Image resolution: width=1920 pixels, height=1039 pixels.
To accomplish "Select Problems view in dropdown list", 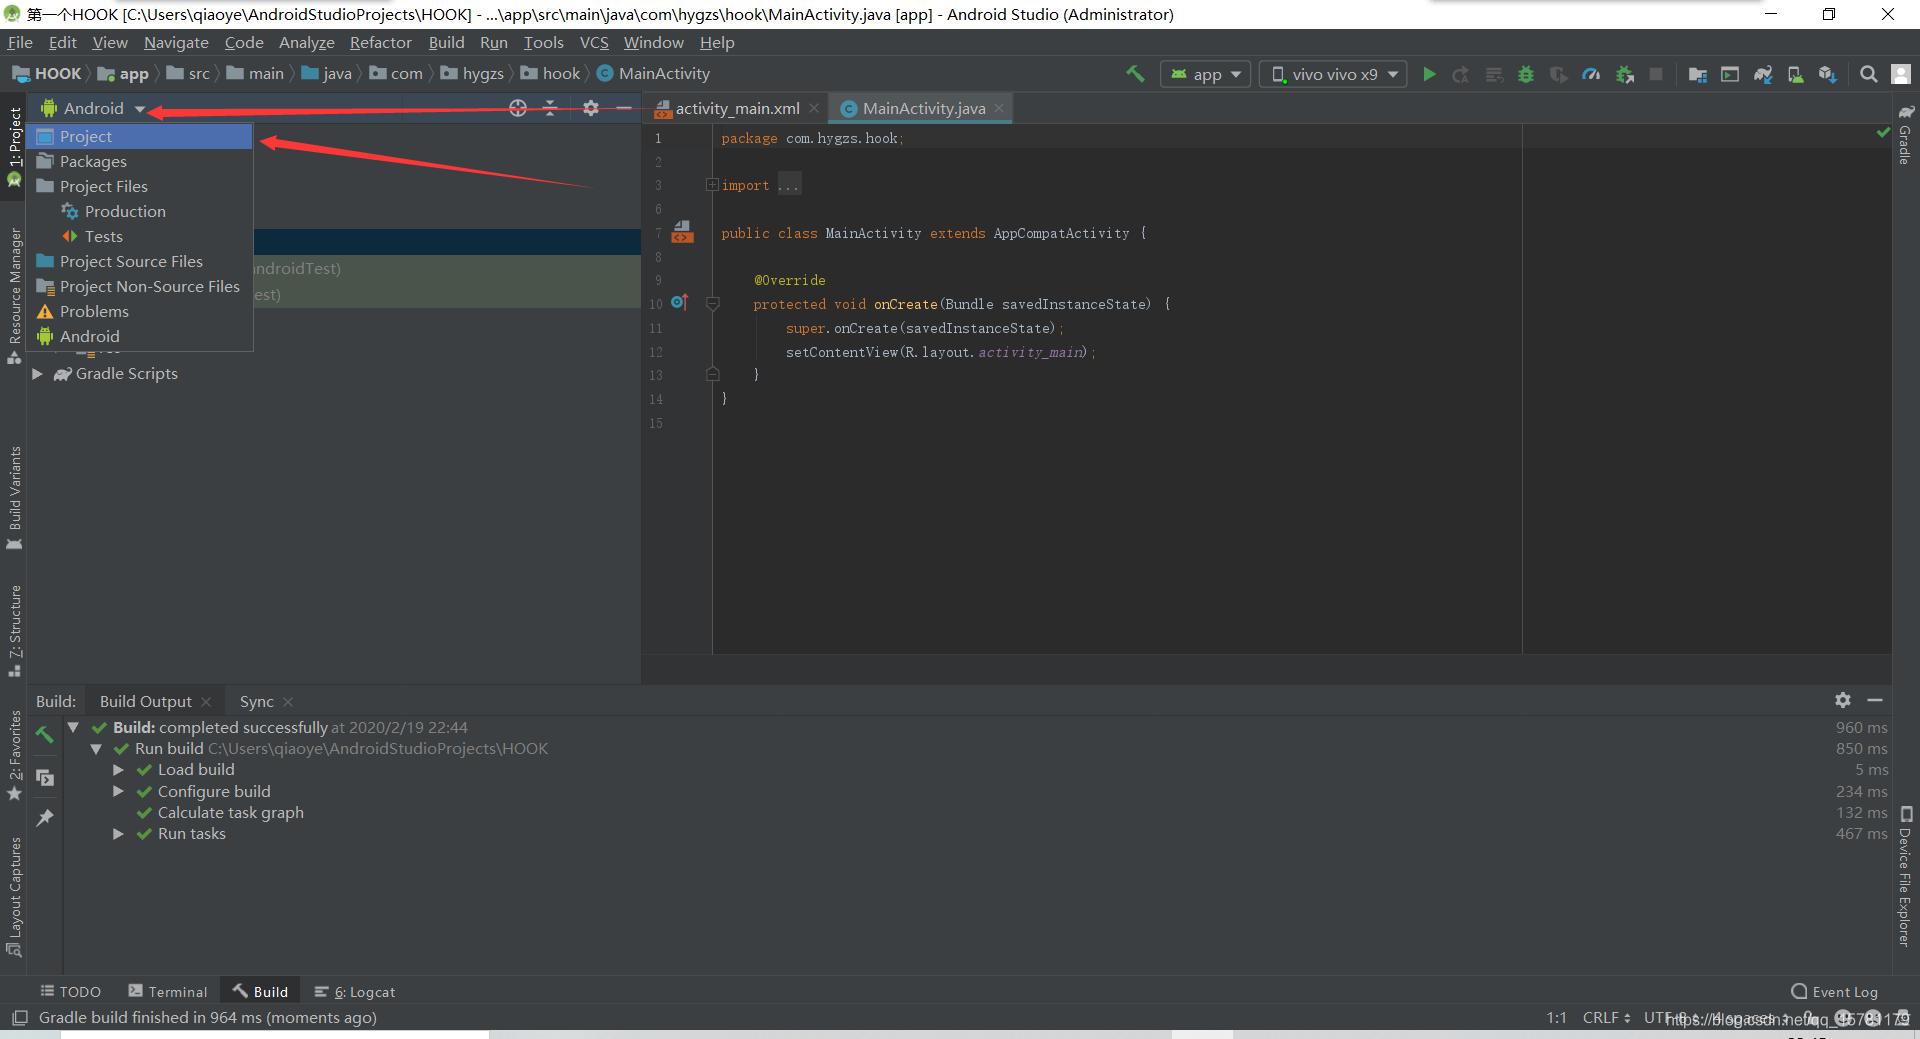I will tap(140, 312).
